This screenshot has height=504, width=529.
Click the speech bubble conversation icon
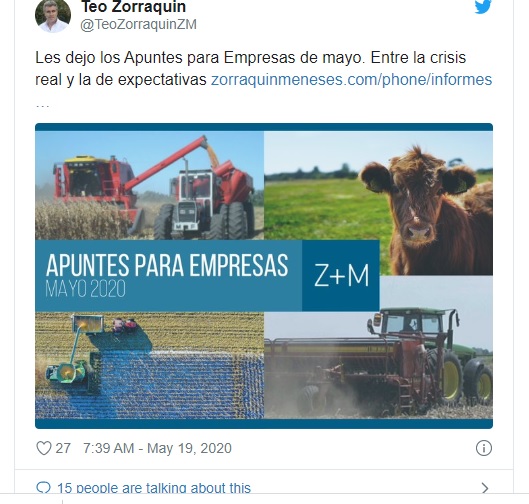pos(43,488)
